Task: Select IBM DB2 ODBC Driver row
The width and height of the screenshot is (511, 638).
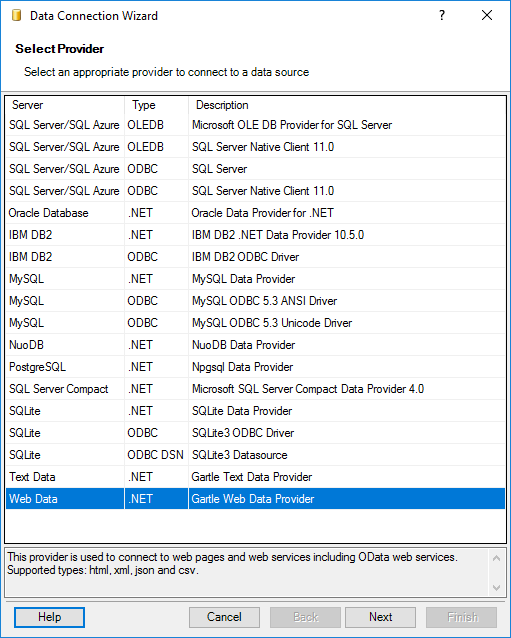Action: 256,257
